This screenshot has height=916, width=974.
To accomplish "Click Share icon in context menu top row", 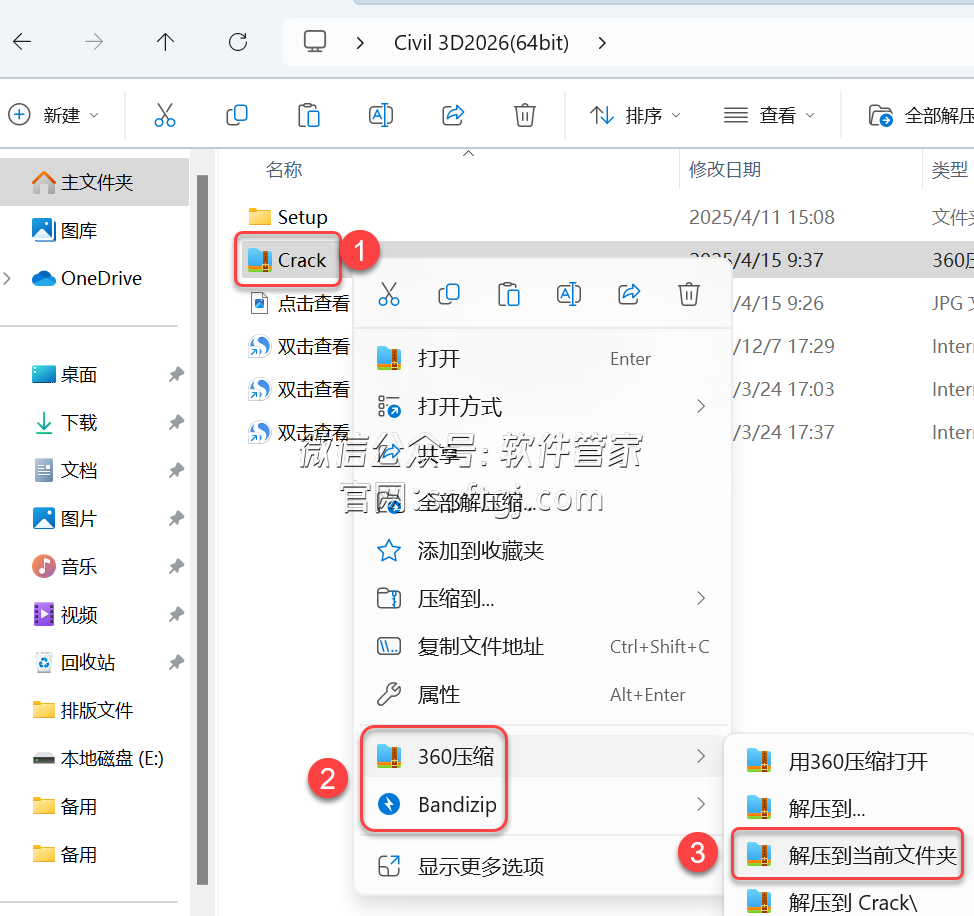I will click(629, 294).
